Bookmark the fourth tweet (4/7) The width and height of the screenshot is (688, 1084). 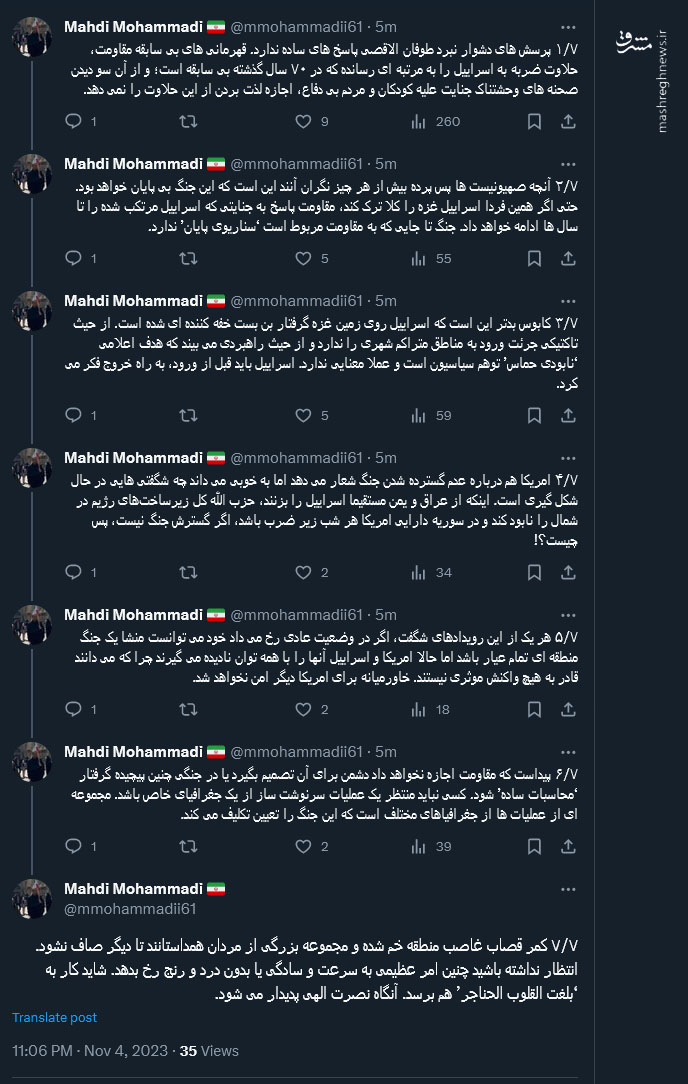click(533, 572)
